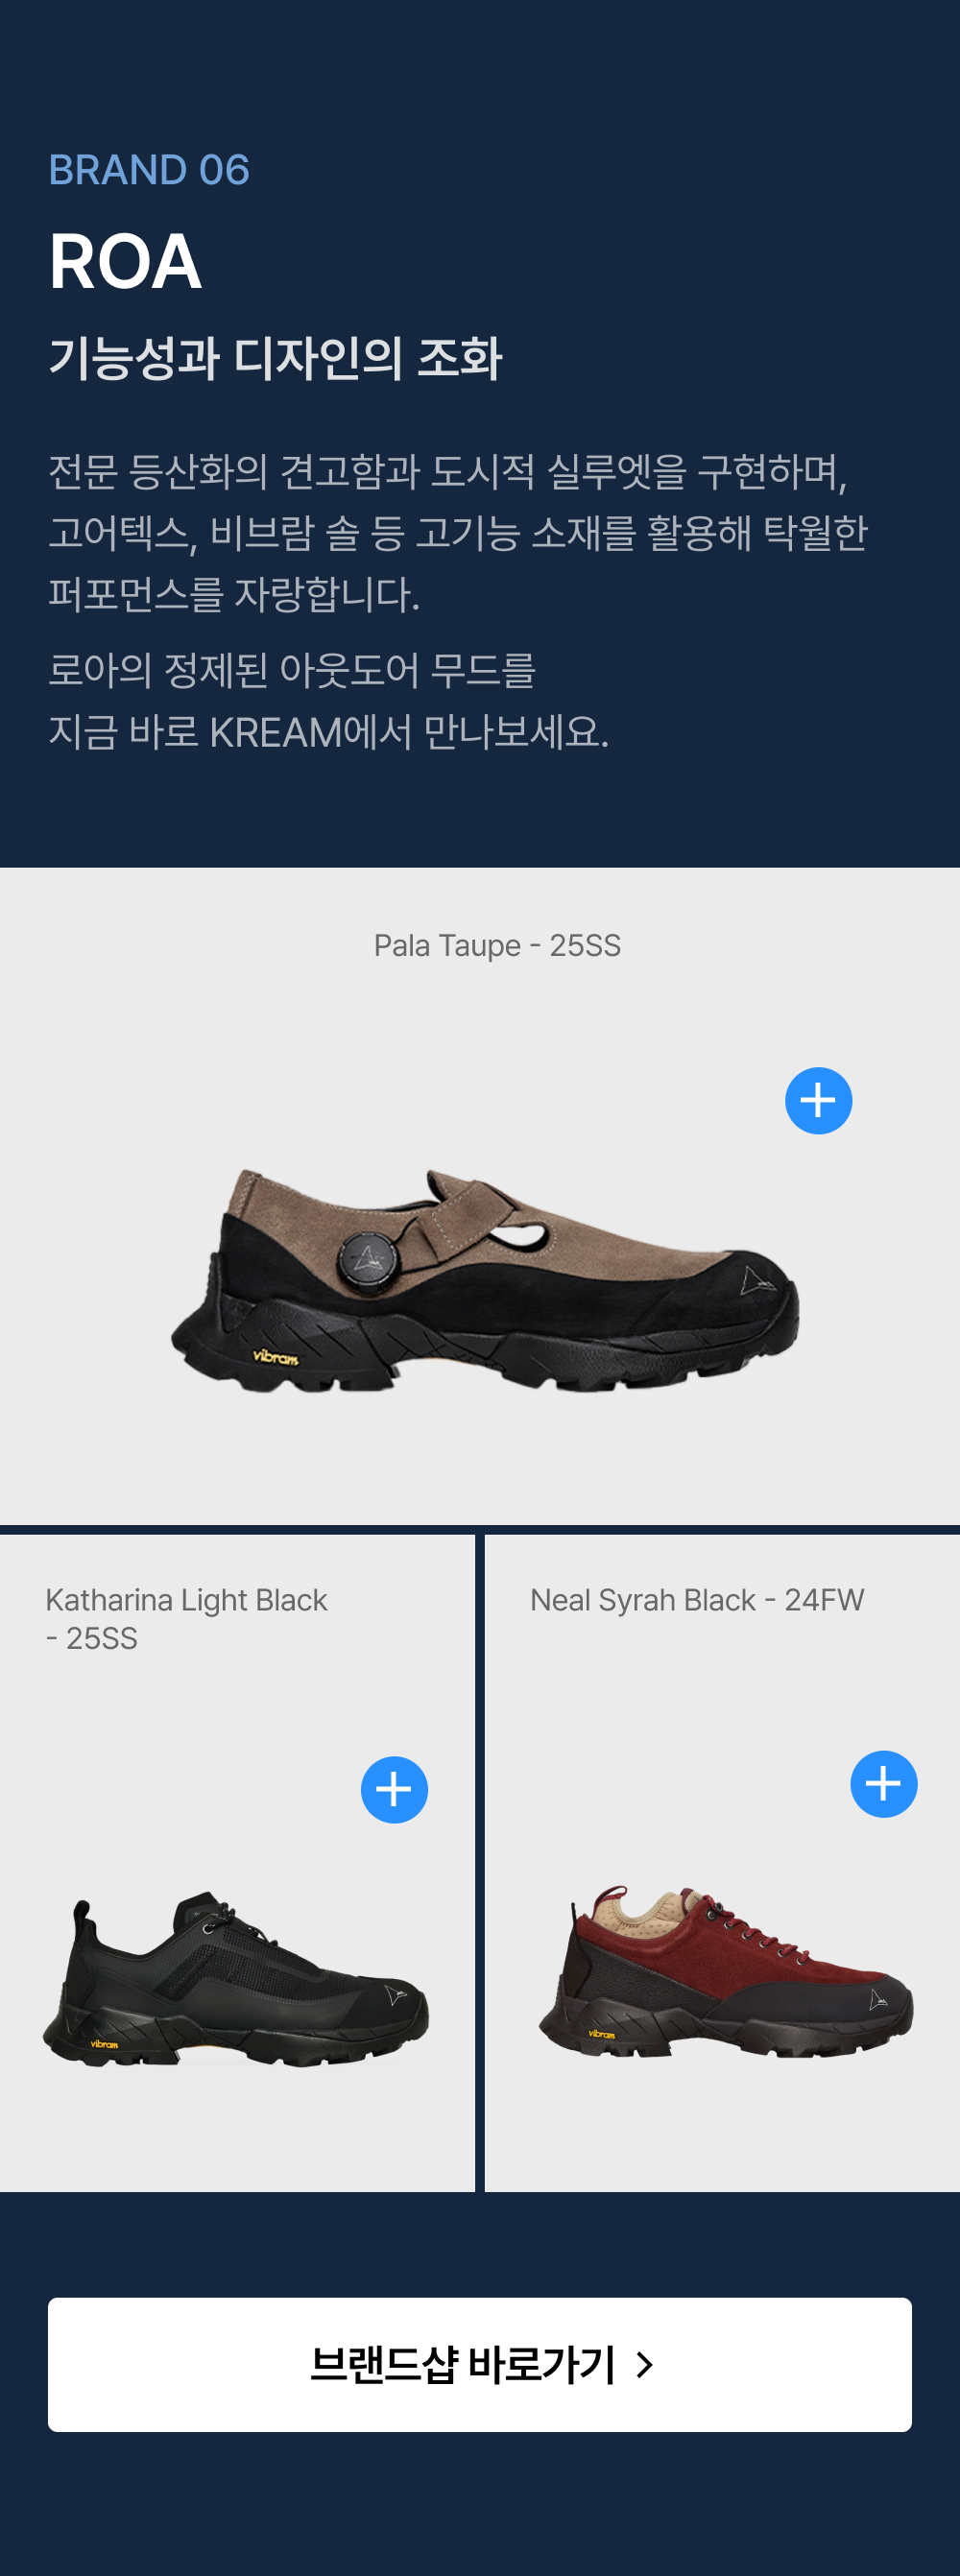Click the 브랜드샵 바로가기 button
This screenshot has height=2576, width=960.
[x=480, y=2364]
